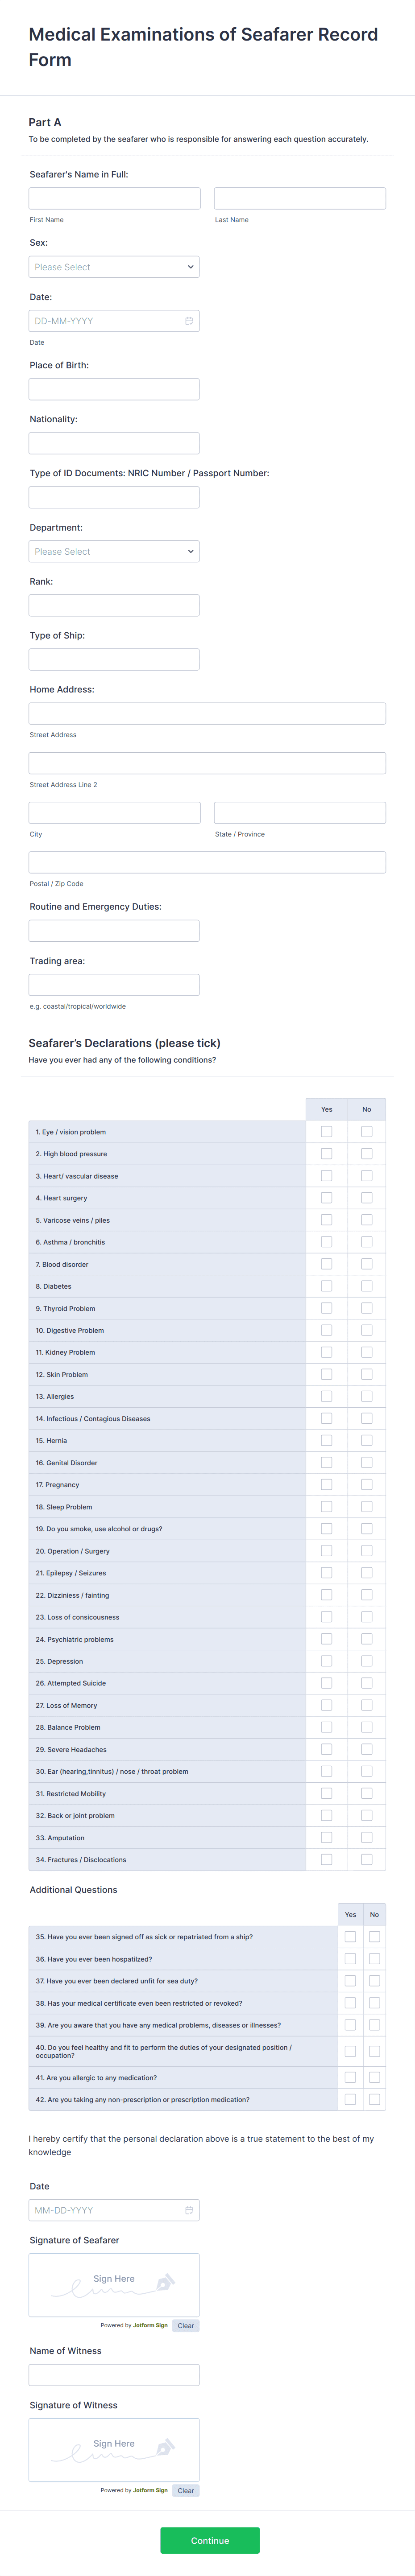Click Continue button
The height and width of the screenshot is (2576, 415).
[x=210, y=2540]
